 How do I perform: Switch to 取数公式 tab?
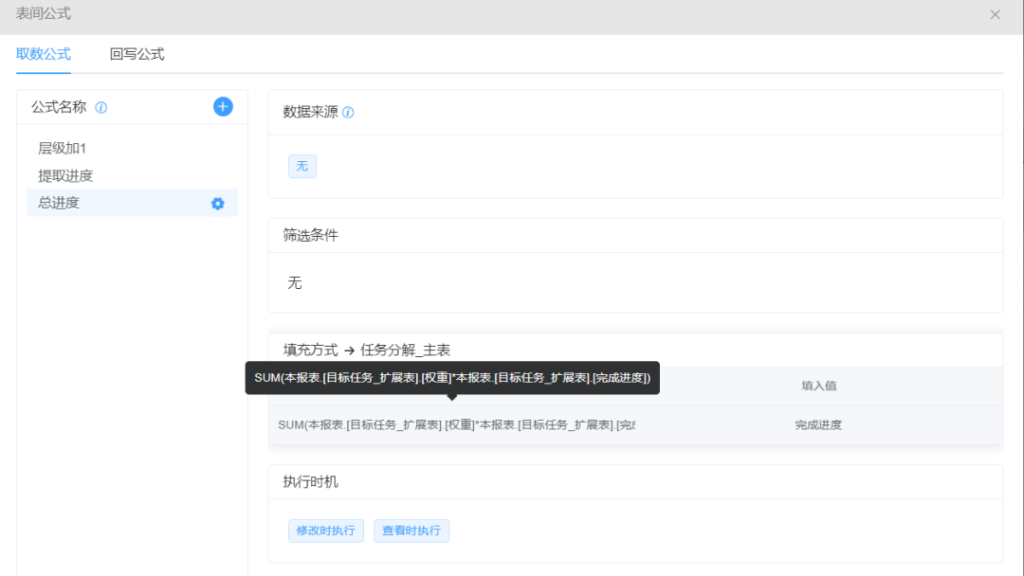click(x=43, y=54)
